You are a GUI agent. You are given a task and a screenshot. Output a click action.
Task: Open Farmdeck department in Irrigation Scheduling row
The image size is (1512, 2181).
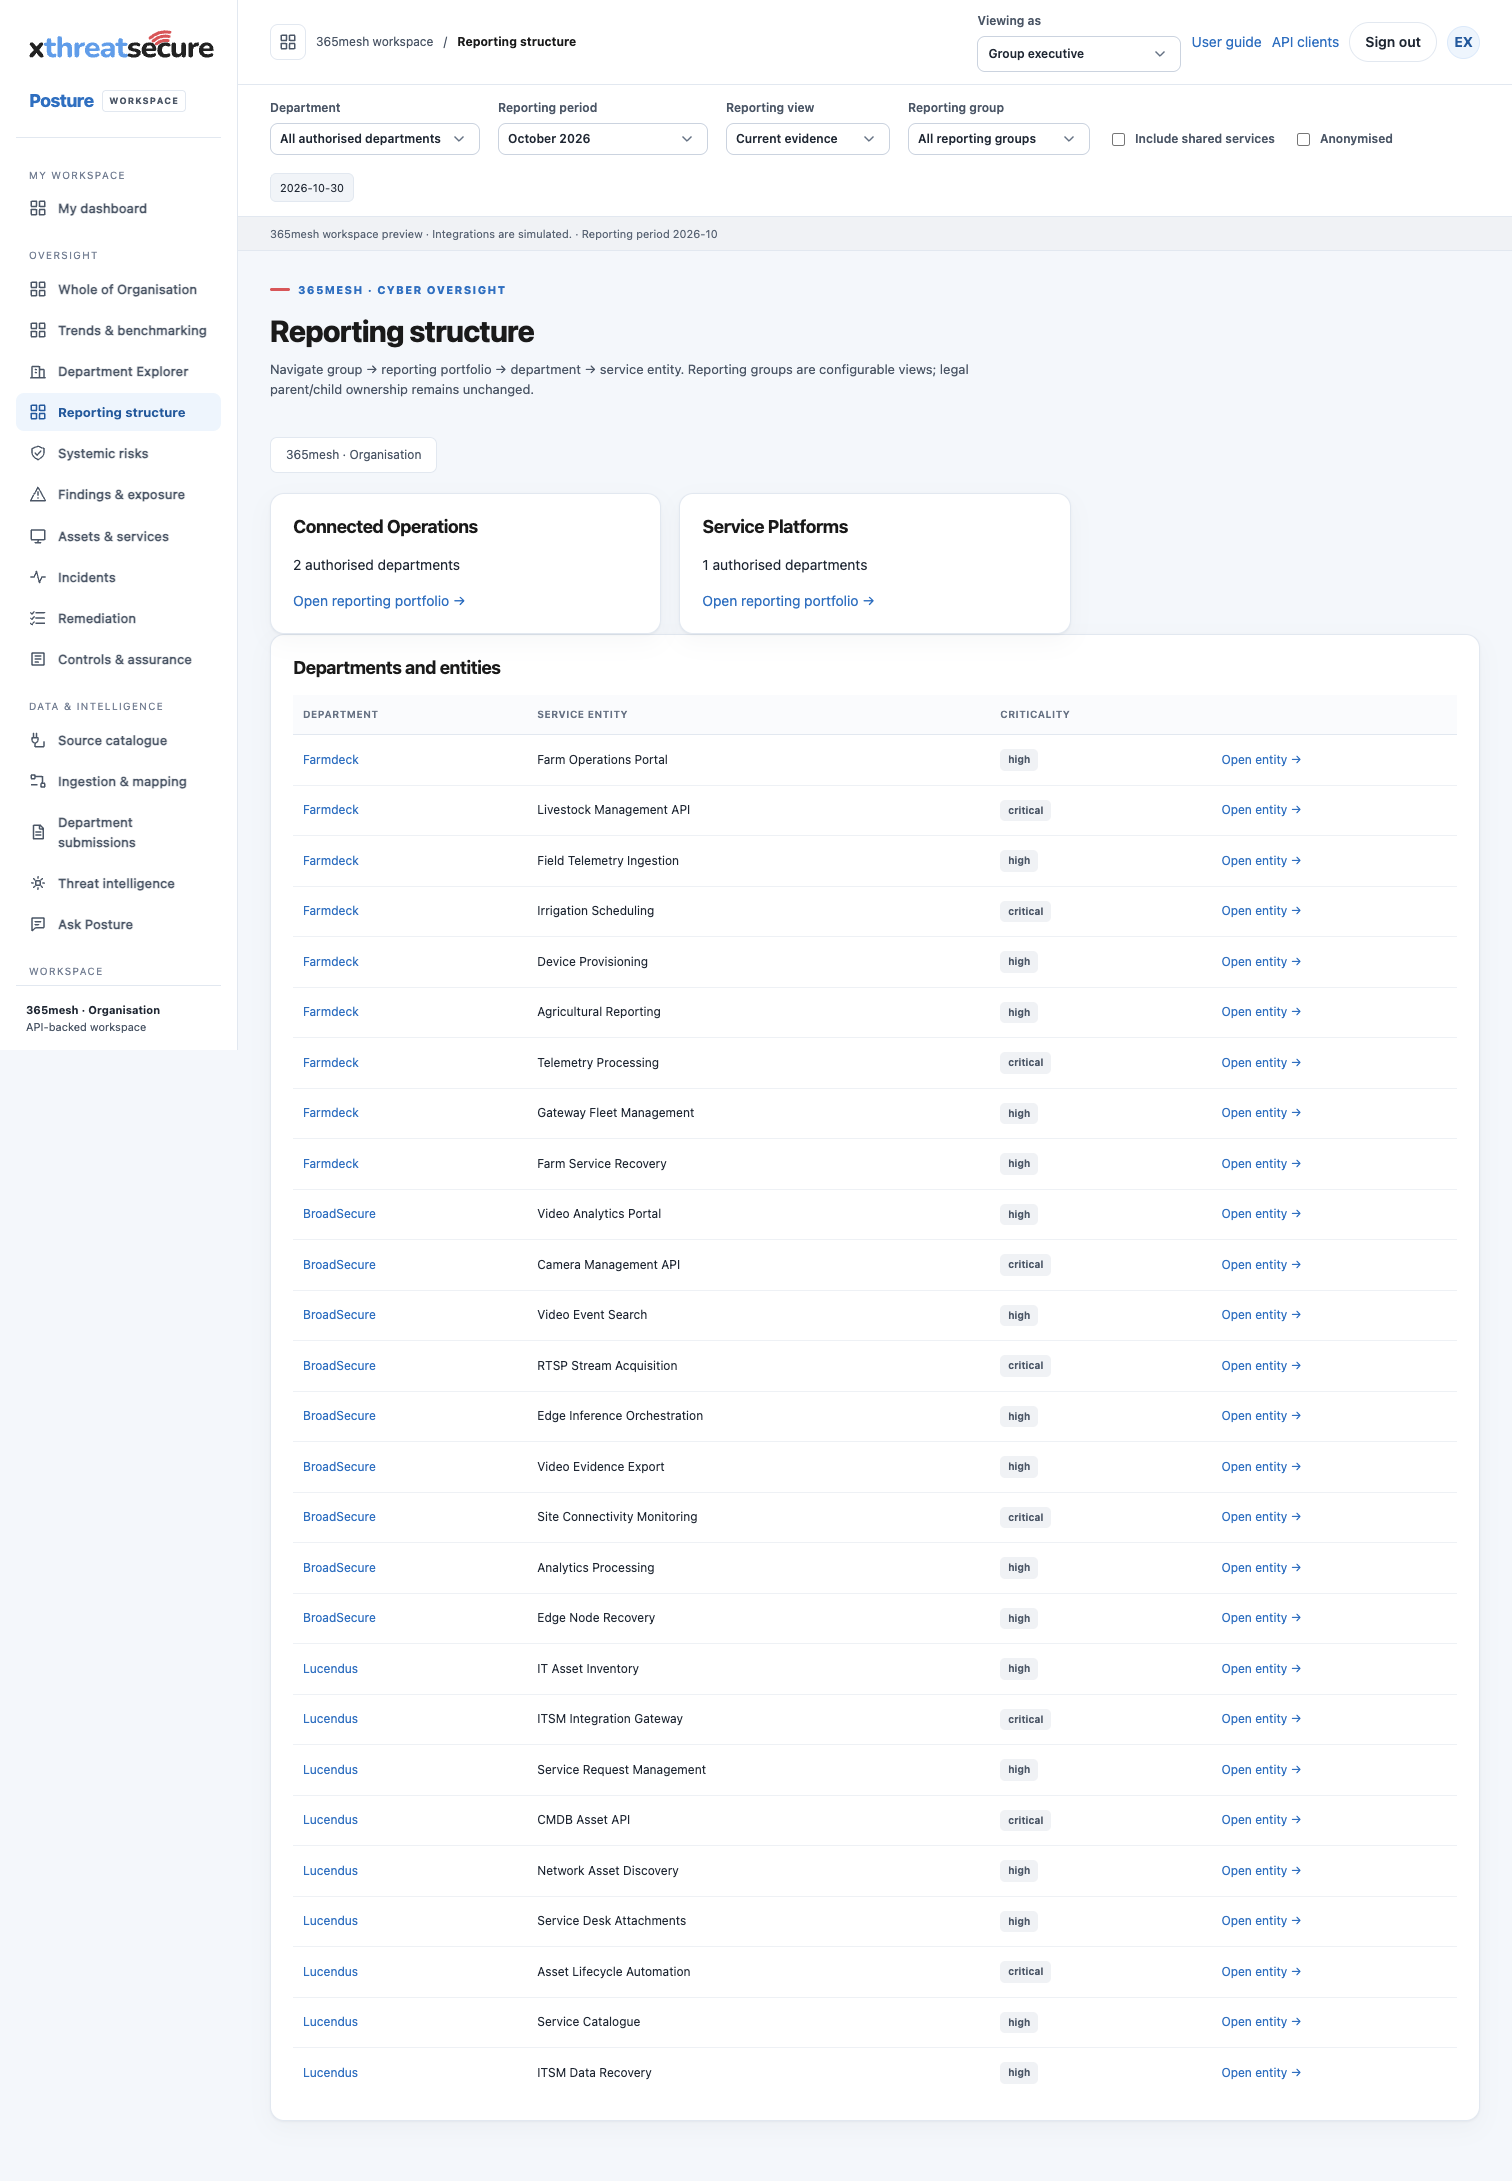tap(331, 911)
